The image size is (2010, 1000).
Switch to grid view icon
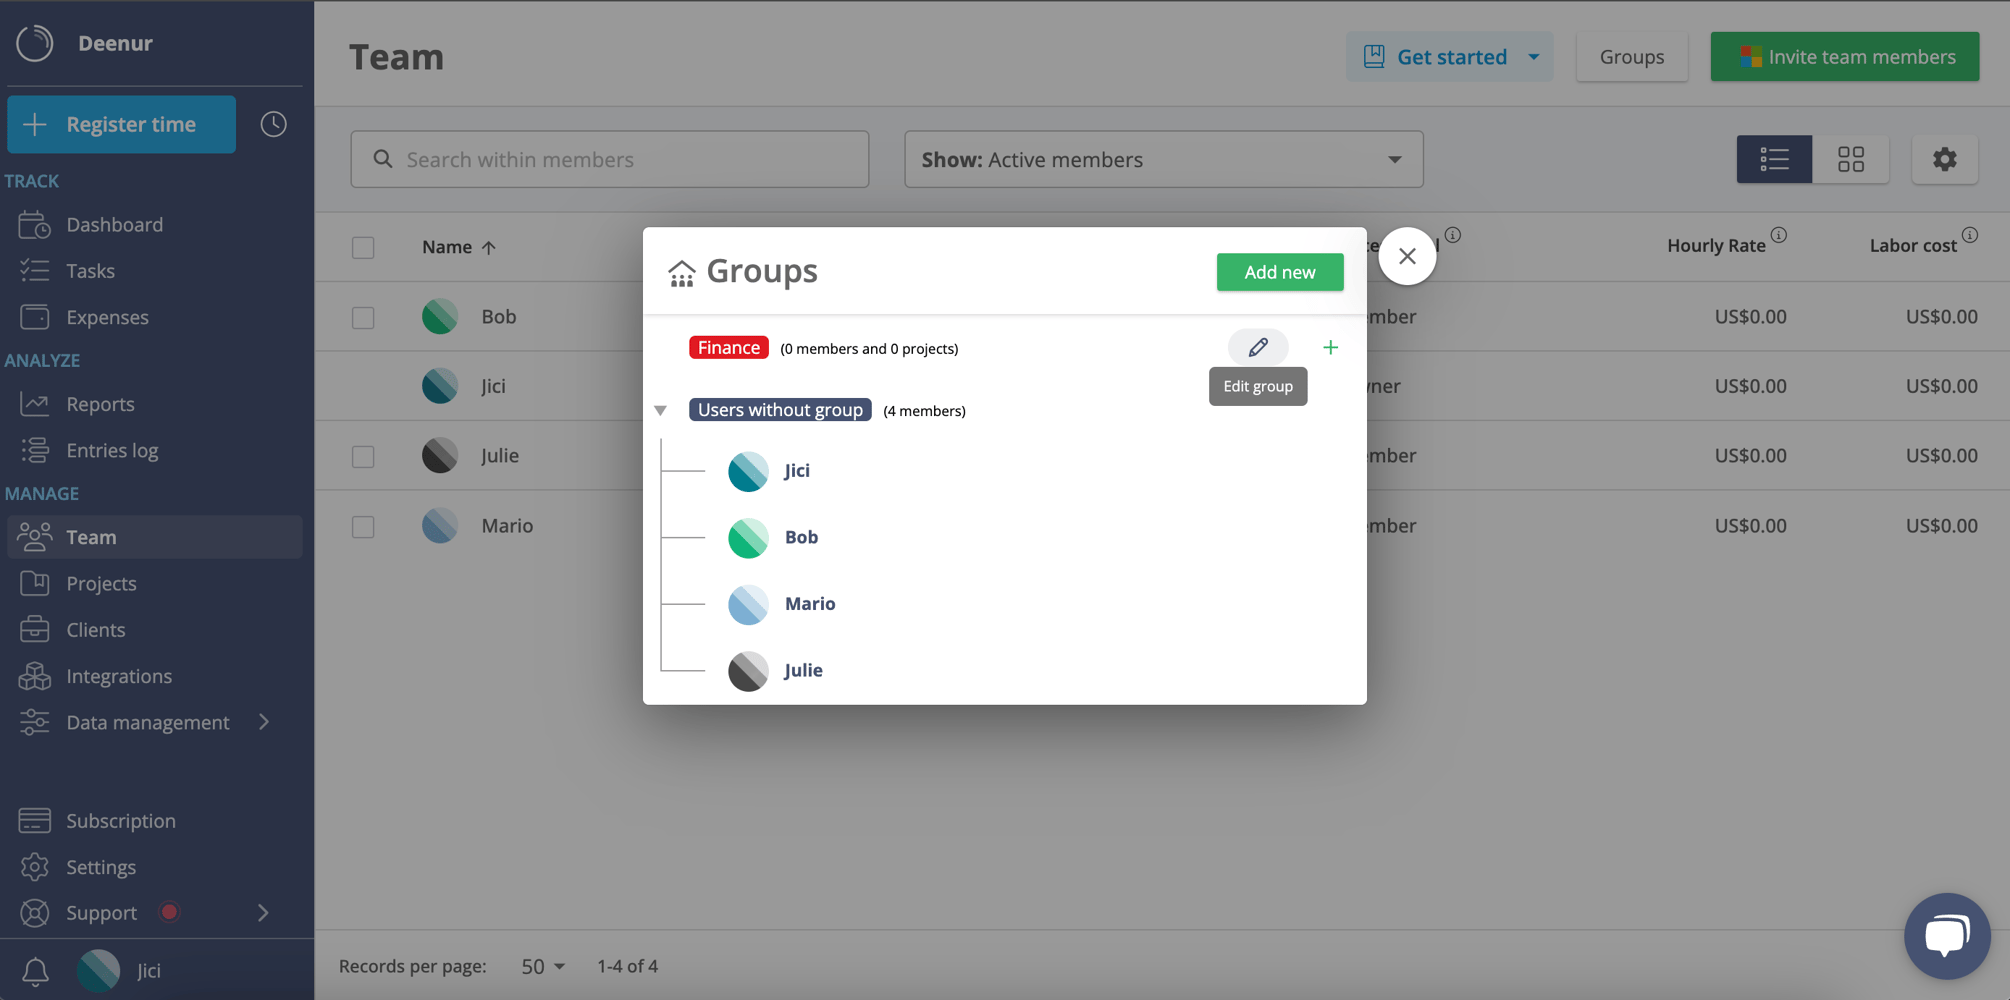point(1851,159)
